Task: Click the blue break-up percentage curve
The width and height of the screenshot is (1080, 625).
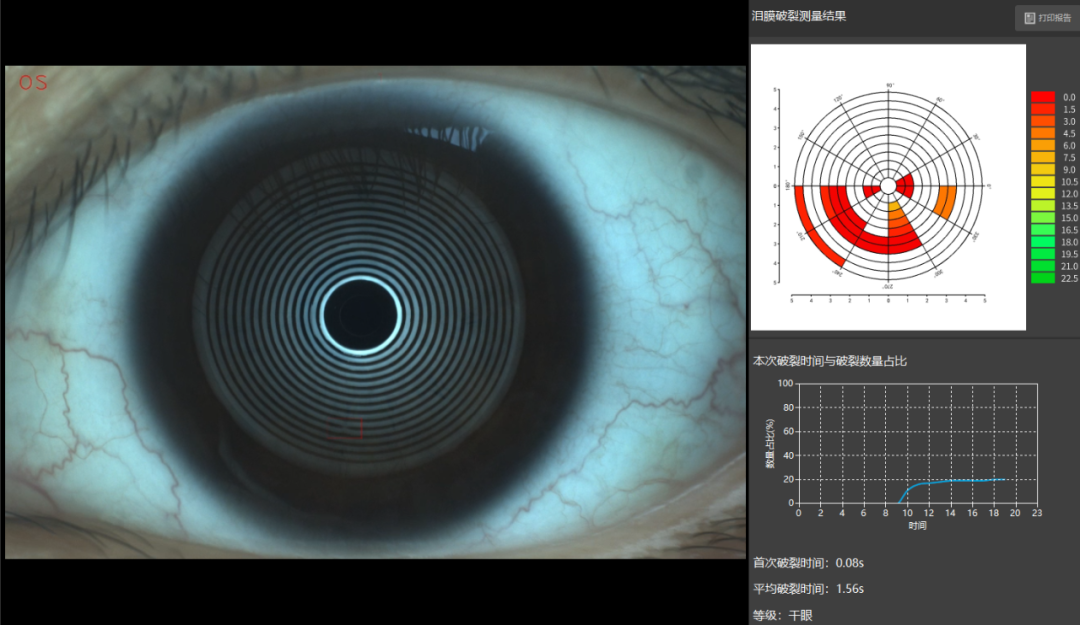Action: (951, 482)
